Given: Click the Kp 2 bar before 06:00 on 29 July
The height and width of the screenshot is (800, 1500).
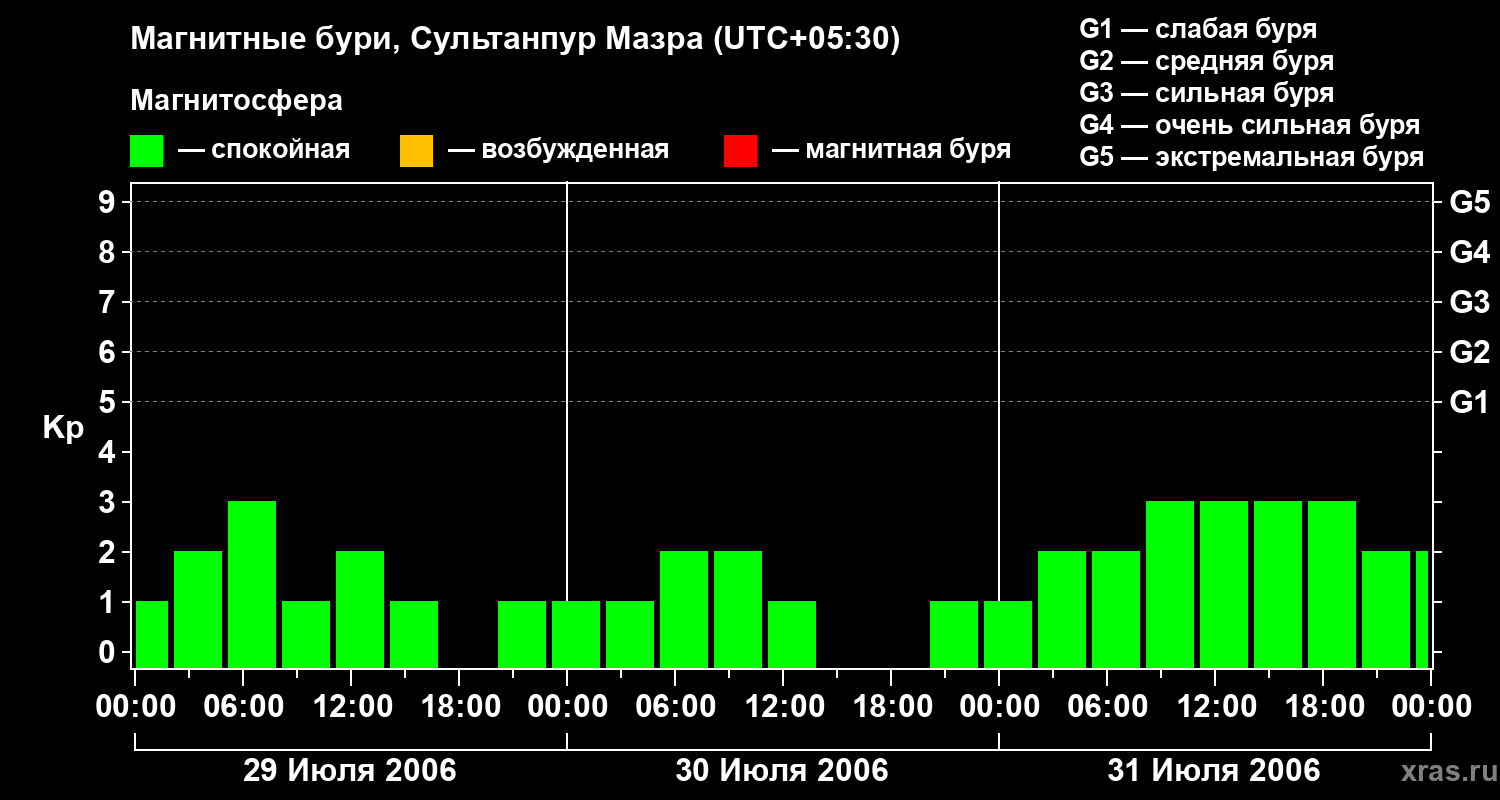Looking at the screenshot, I should click(198, 609).
